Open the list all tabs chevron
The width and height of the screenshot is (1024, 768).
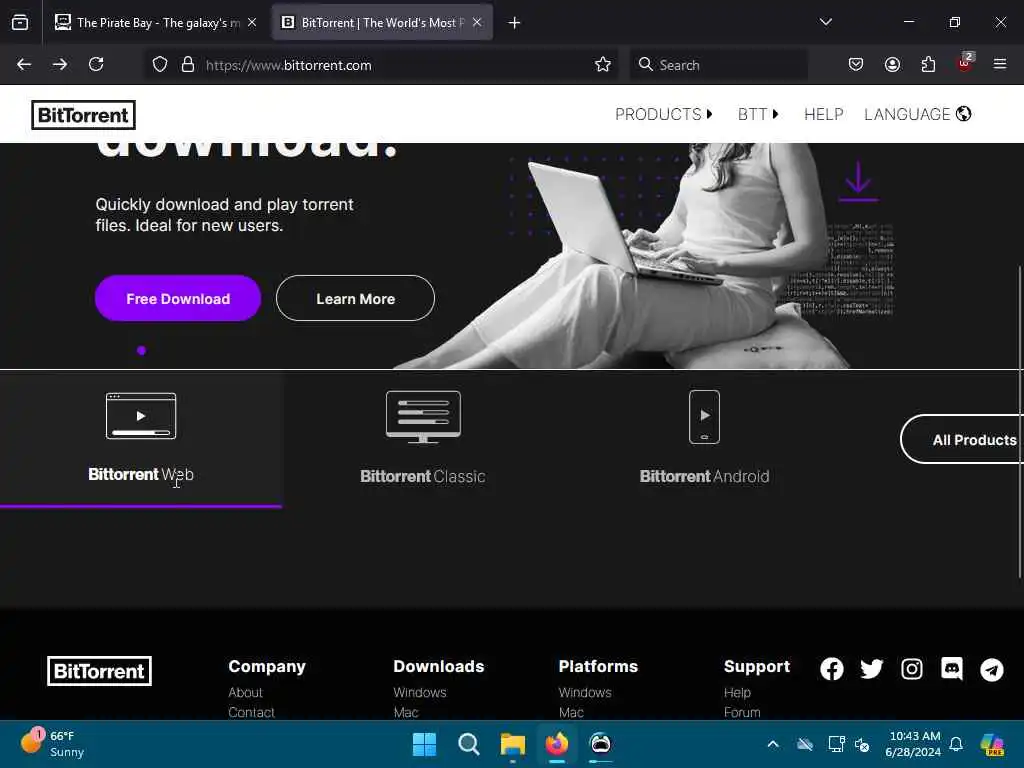(x=825, y=22)
